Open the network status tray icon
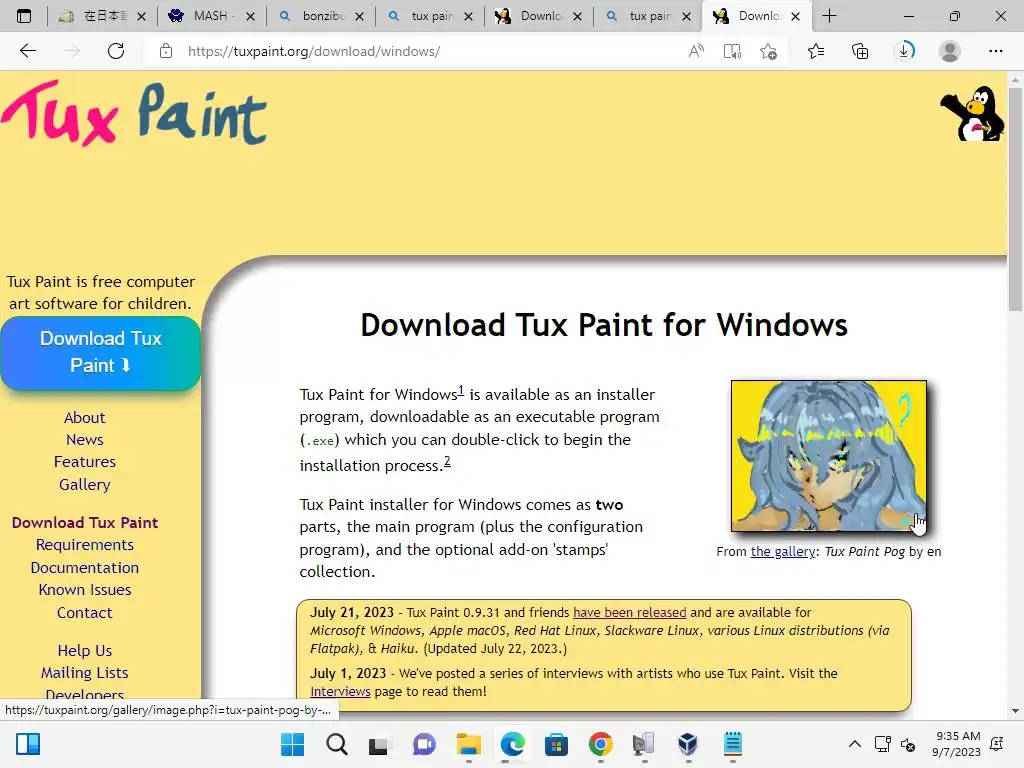Viewport: 1024px width, 768px height. tap(883, 744)
